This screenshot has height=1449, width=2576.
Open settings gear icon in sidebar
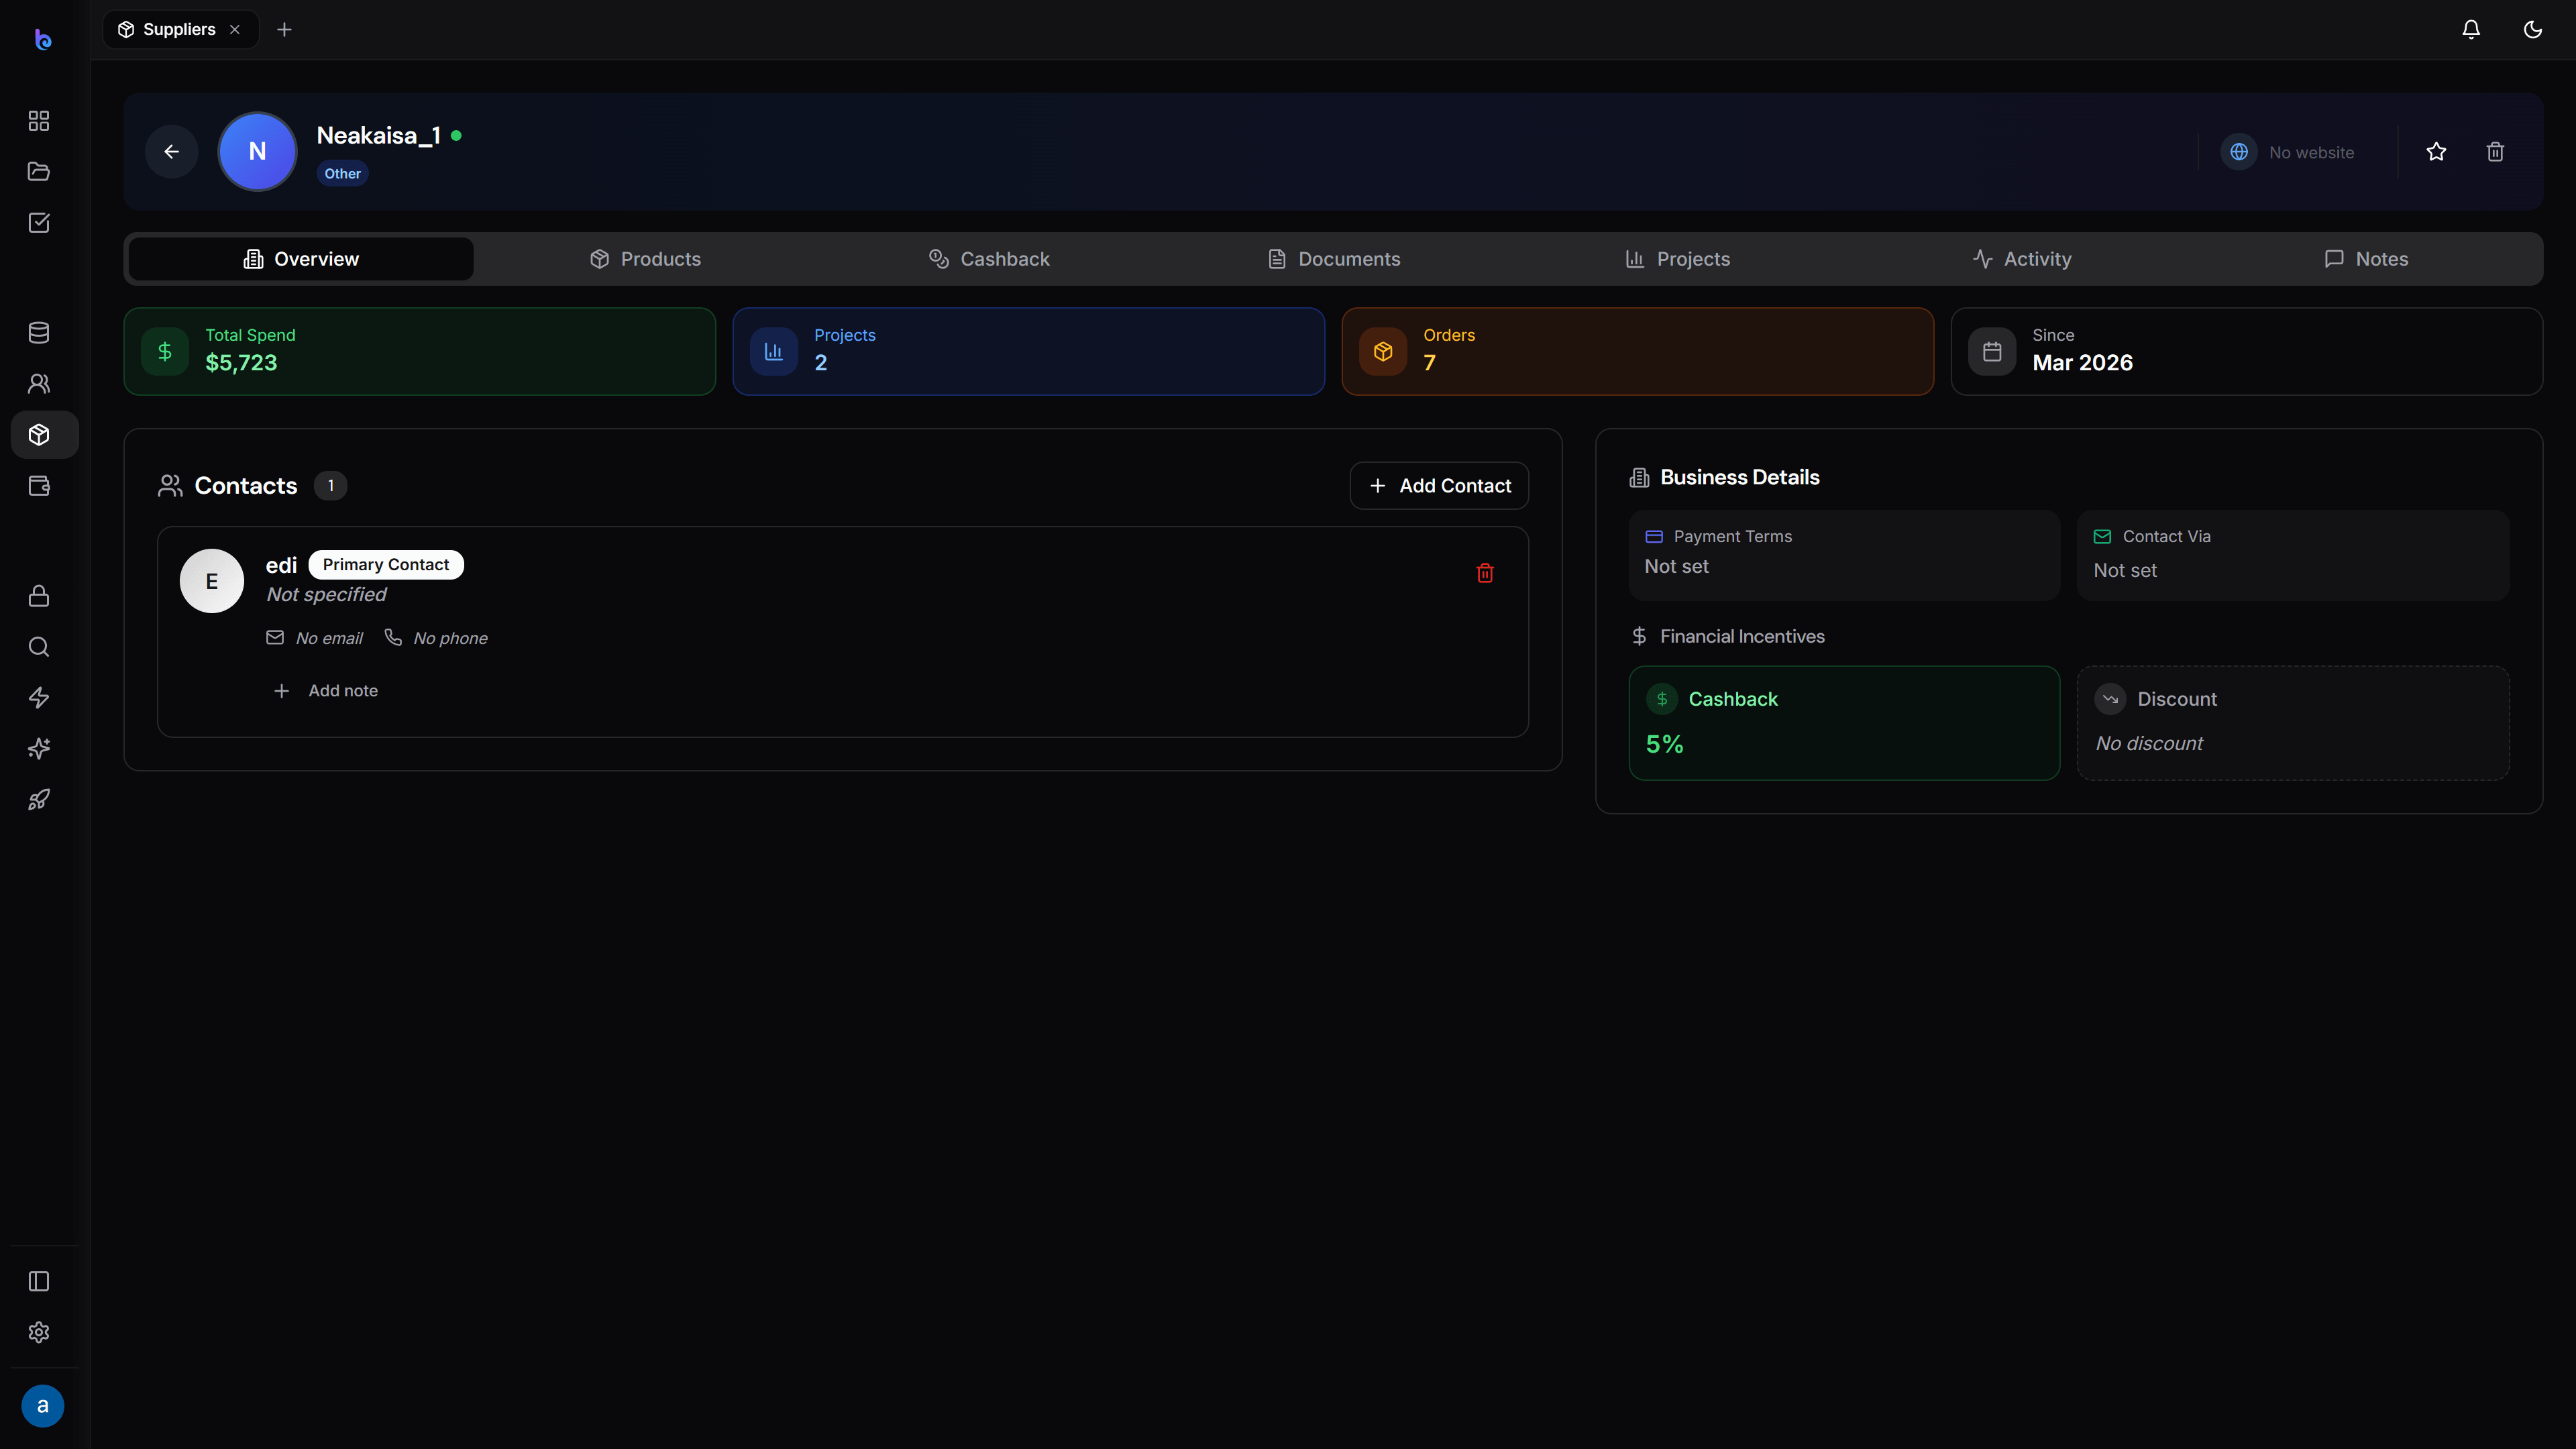[x=39, y=1333]
